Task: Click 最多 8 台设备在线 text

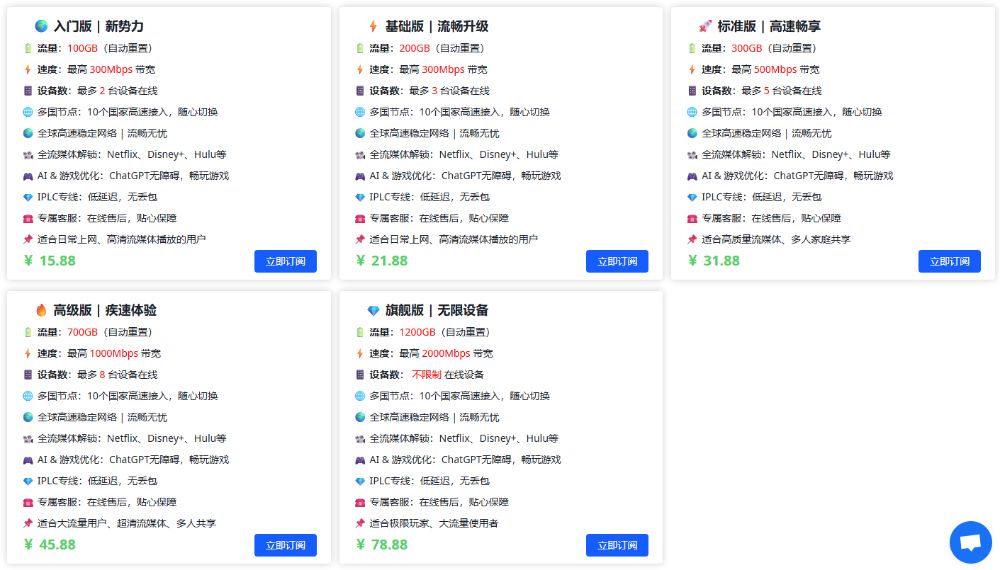Action: [x=117, y=374]
